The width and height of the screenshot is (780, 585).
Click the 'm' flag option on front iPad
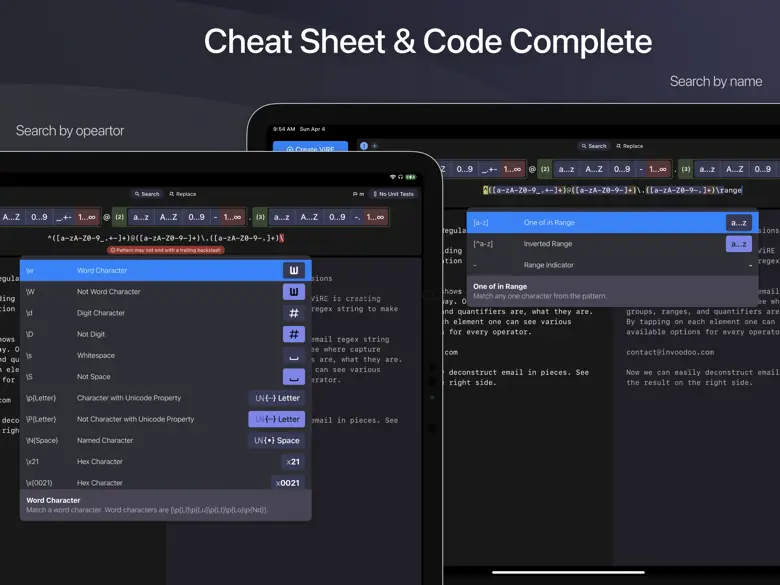tap(358, 194)
